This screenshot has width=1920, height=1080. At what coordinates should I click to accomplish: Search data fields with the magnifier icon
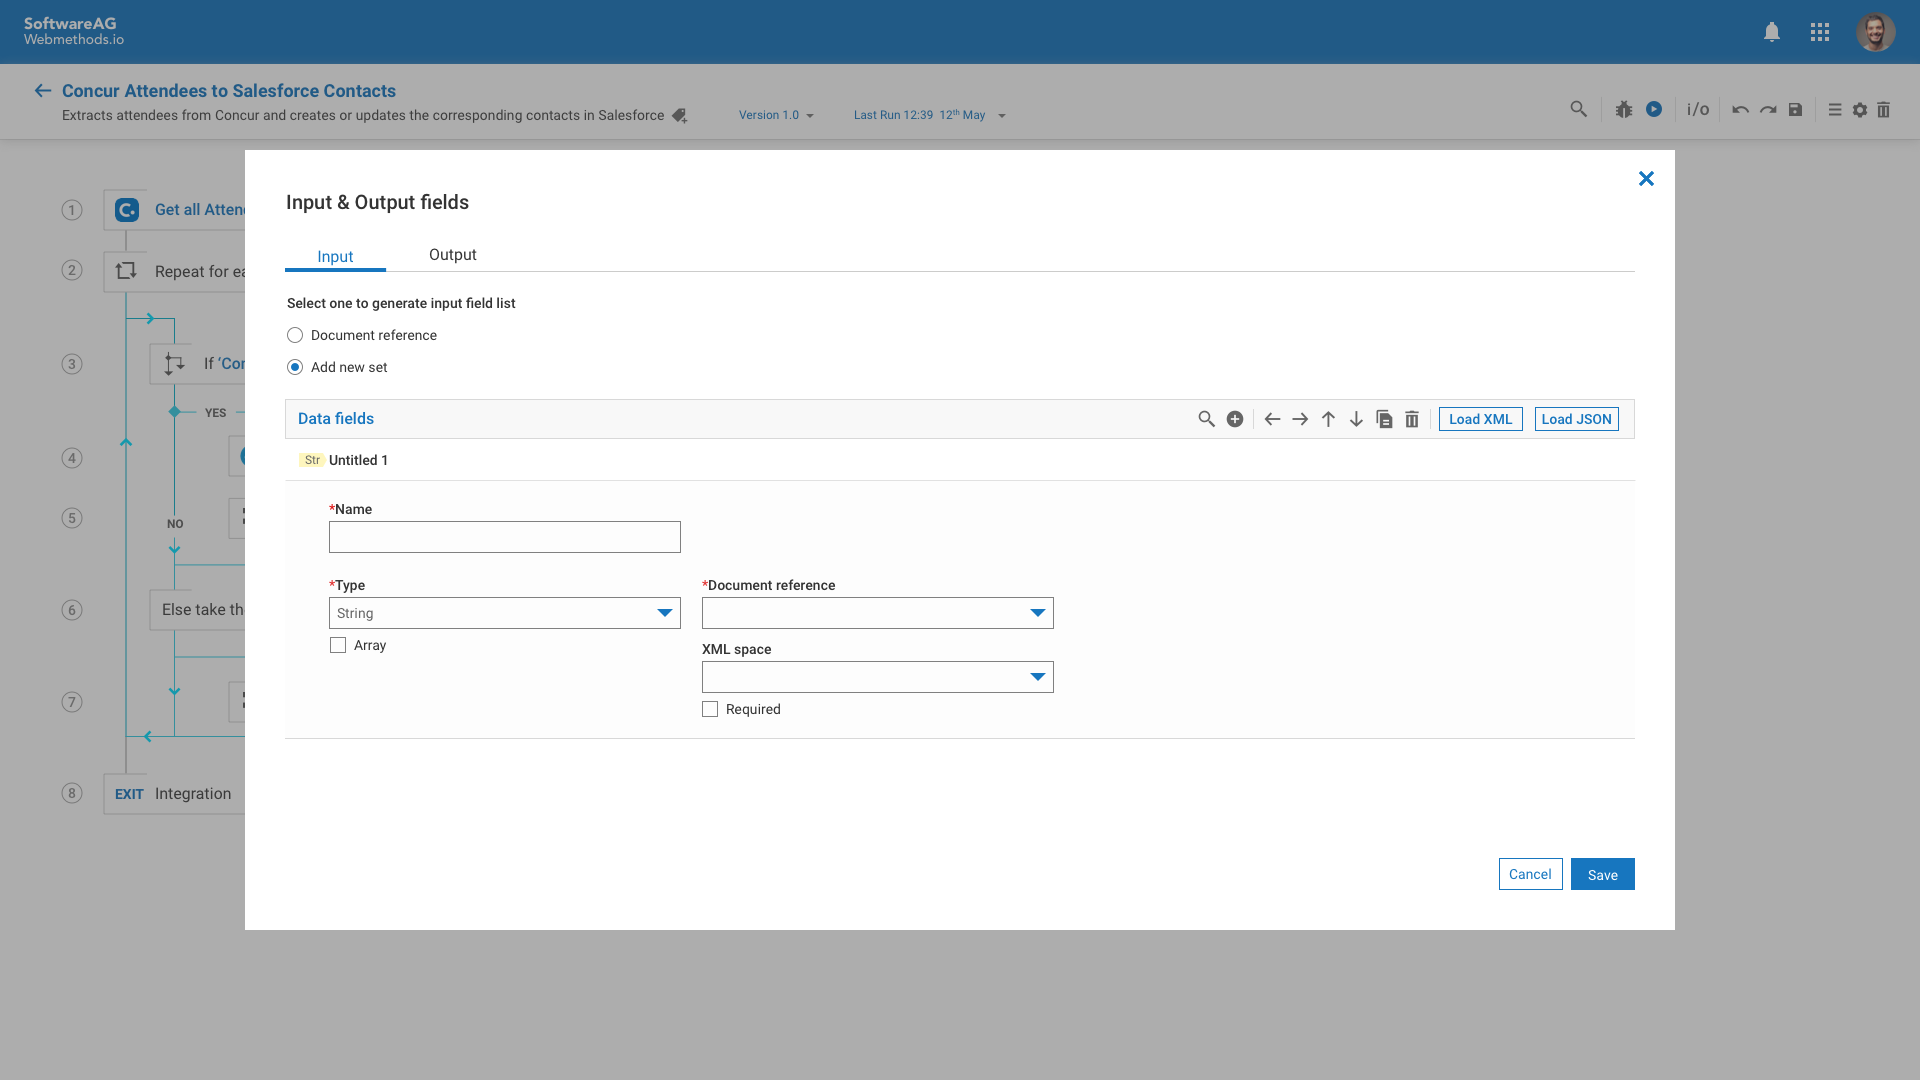pyautogui.click(x=1206, y=419)
